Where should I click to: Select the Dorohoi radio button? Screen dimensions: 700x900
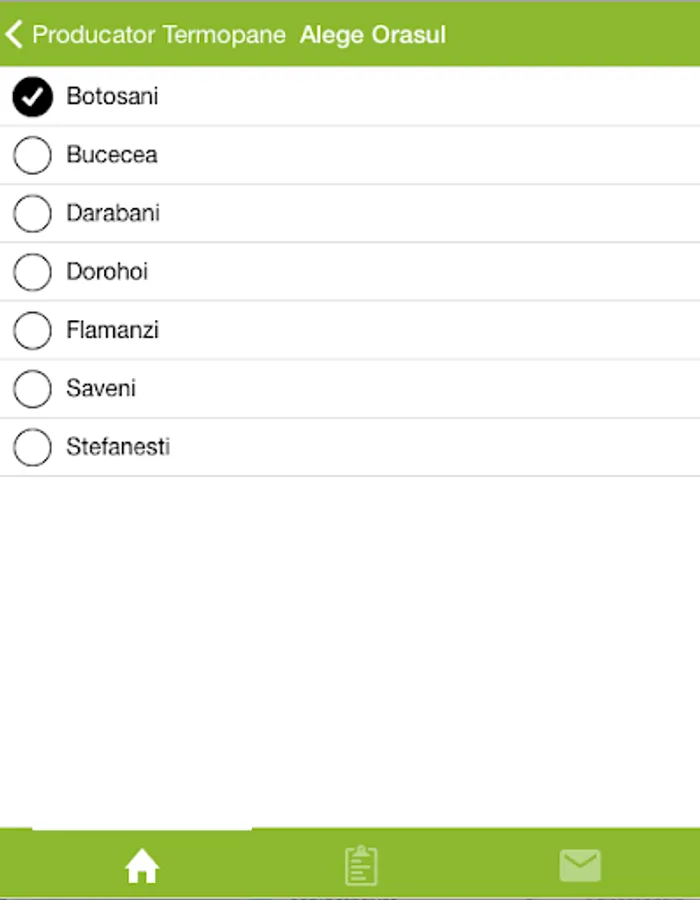click(x=33, y=271)
